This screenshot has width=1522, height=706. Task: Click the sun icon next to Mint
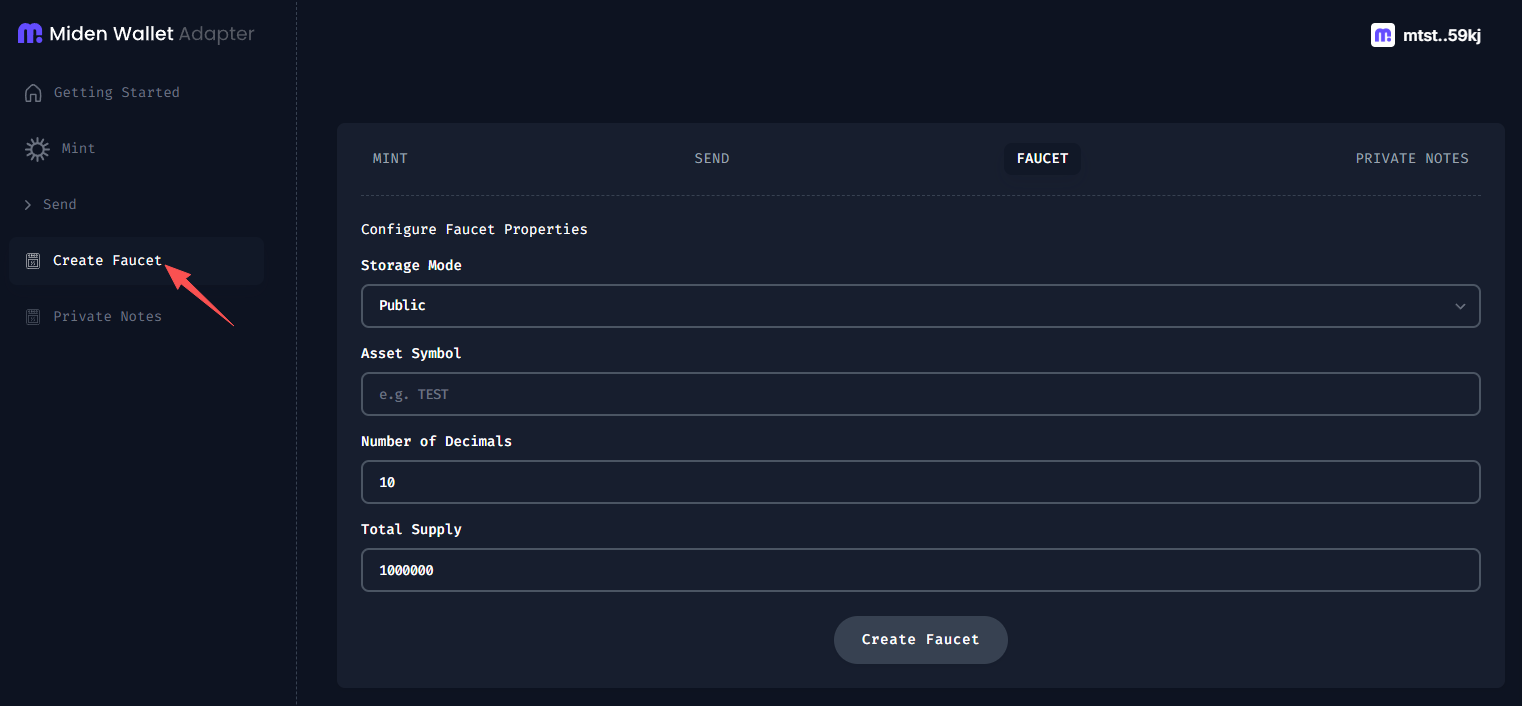tap(37, 148)
